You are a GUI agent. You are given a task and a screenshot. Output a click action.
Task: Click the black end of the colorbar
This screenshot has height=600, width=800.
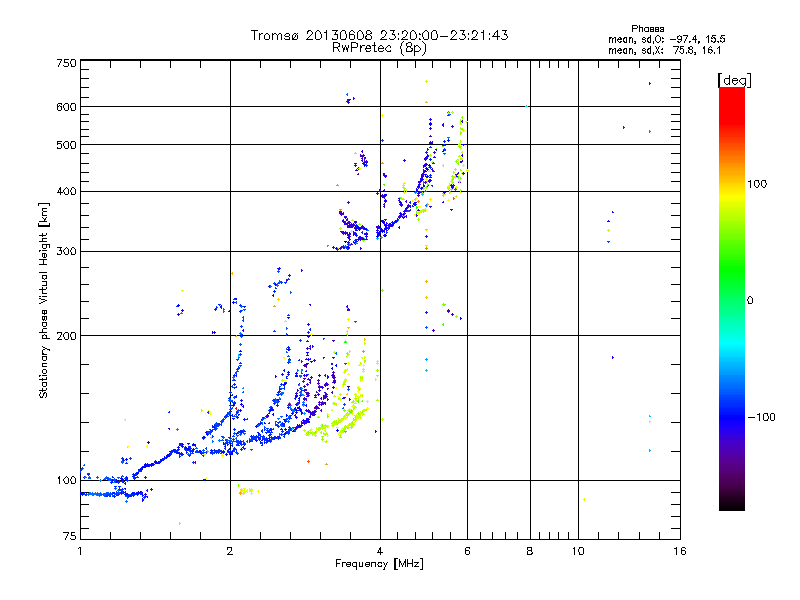pos(732,504)
